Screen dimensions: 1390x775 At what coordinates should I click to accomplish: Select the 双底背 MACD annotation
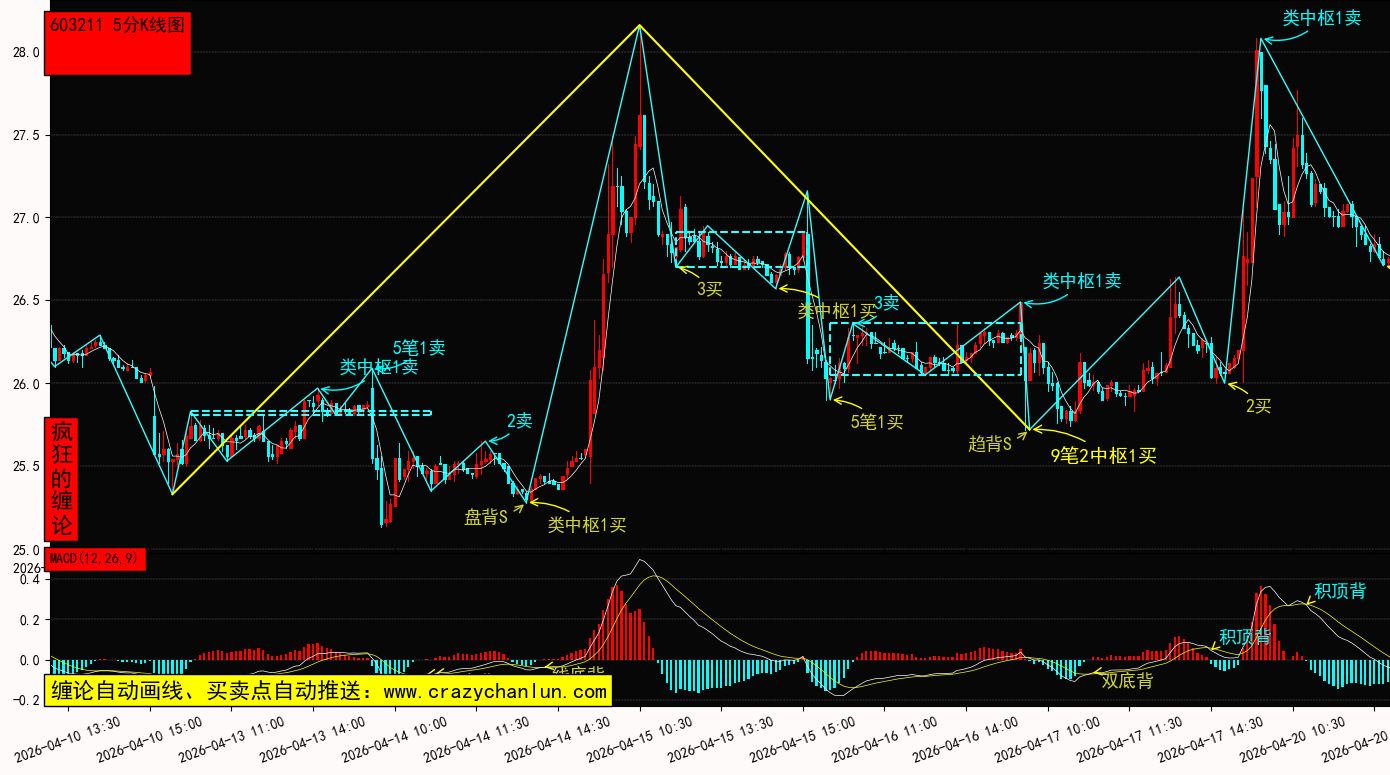(1127, 681)
